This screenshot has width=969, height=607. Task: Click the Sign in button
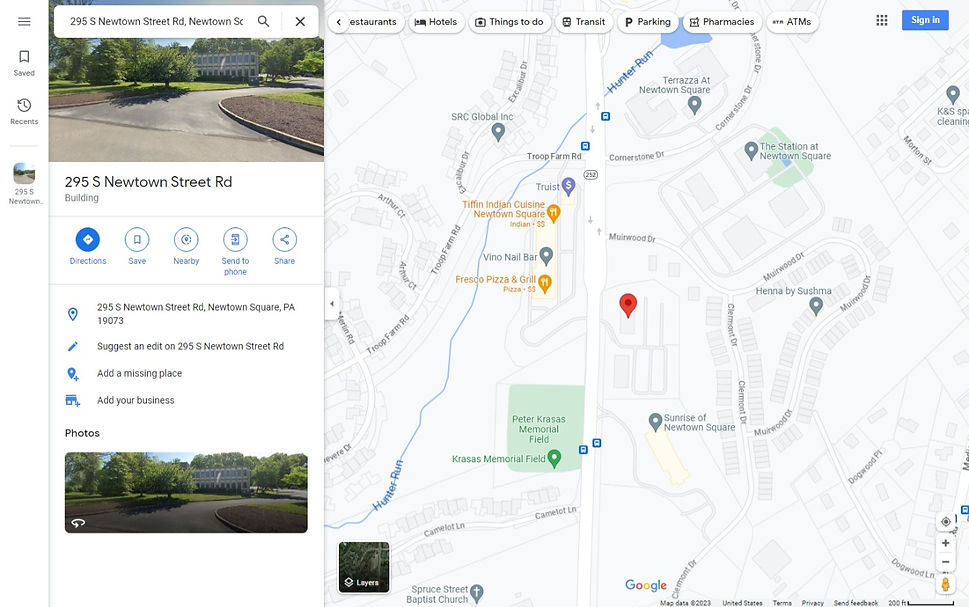925,20
